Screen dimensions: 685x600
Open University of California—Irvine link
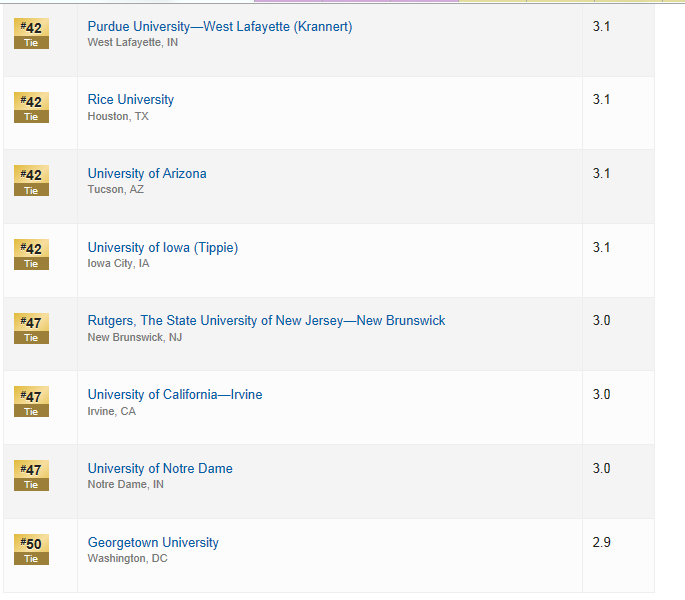(x=175, y=395)
